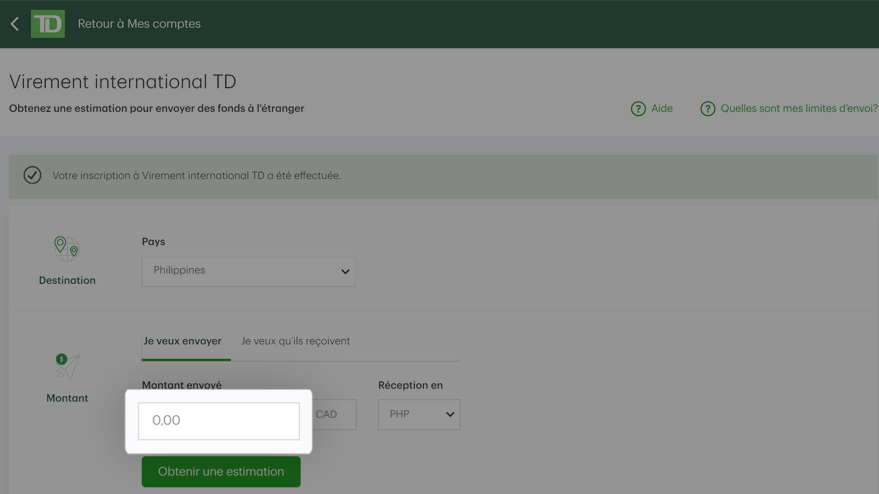The image size is (879, 494).
Task: Open Quelles sont mes limites d'envoi link
Action: click(x=799, y=108)
